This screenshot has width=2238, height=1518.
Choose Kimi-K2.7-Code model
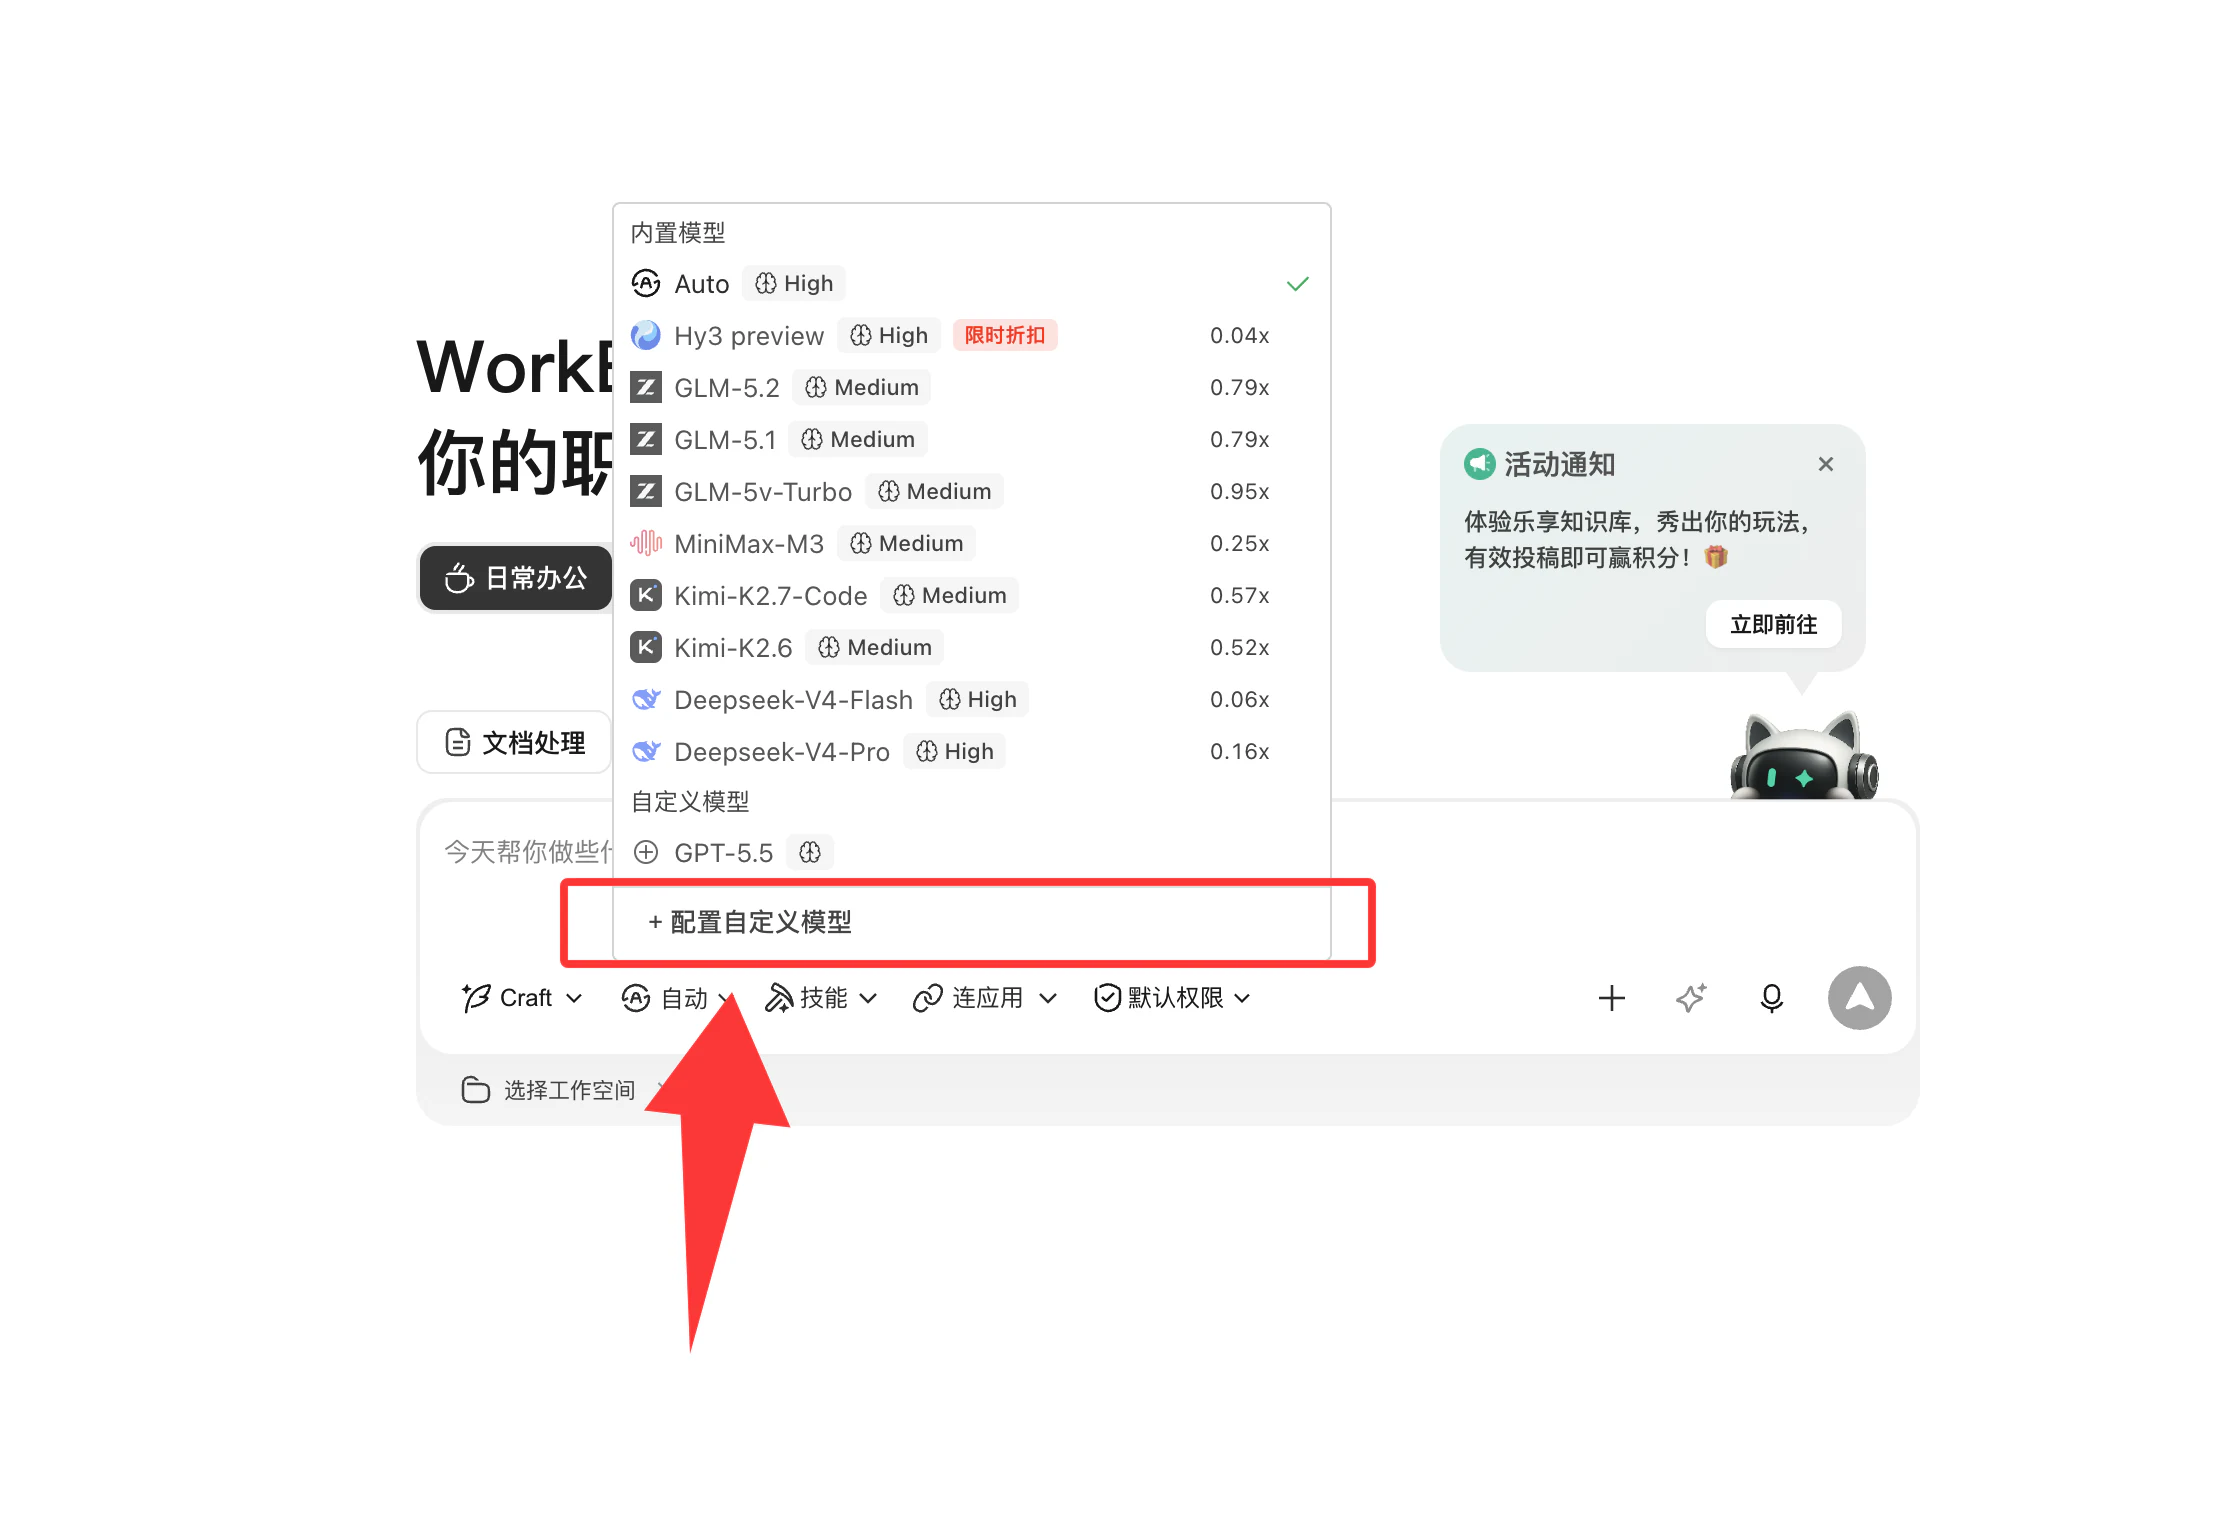[x=971, y=596]
